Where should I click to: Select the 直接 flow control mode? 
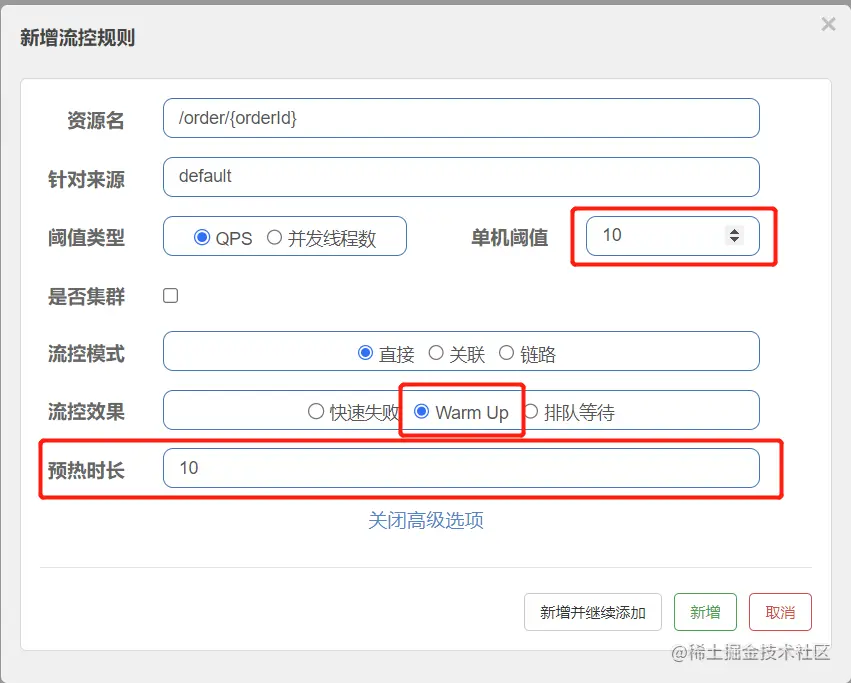(365, 353)
